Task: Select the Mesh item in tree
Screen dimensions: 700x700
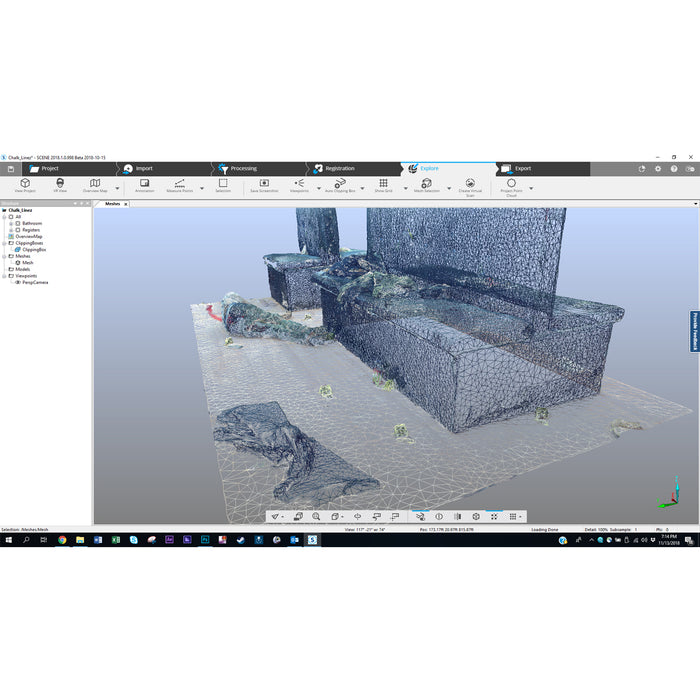Action: (x=28, y=263)
